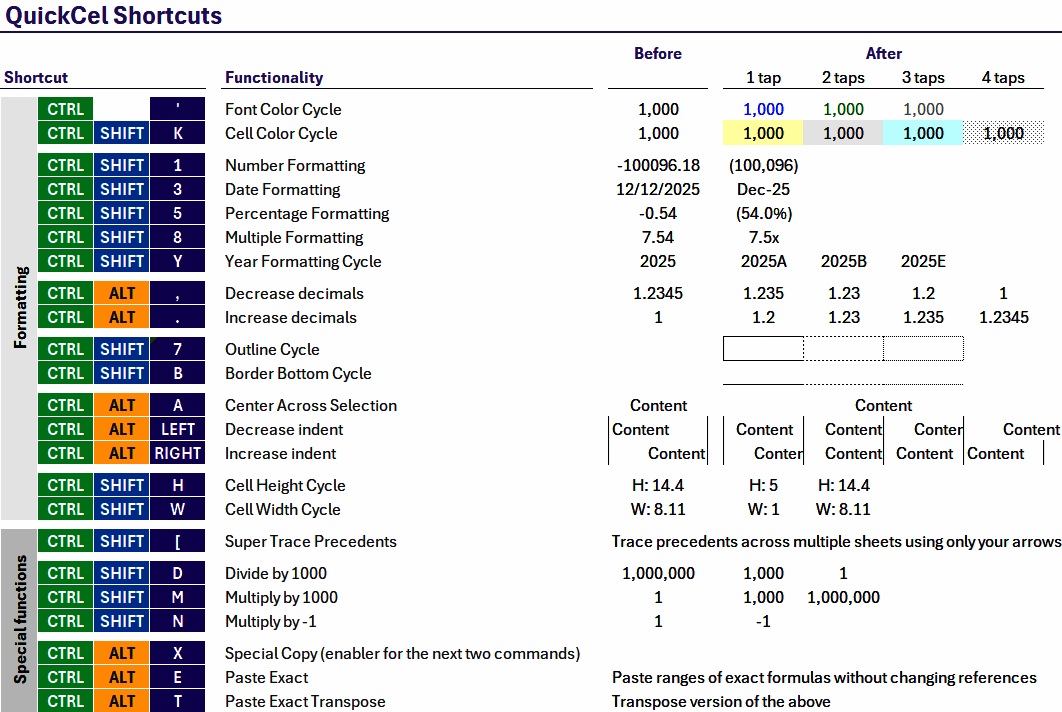Select the (54.0%) percentage cell

763,213
